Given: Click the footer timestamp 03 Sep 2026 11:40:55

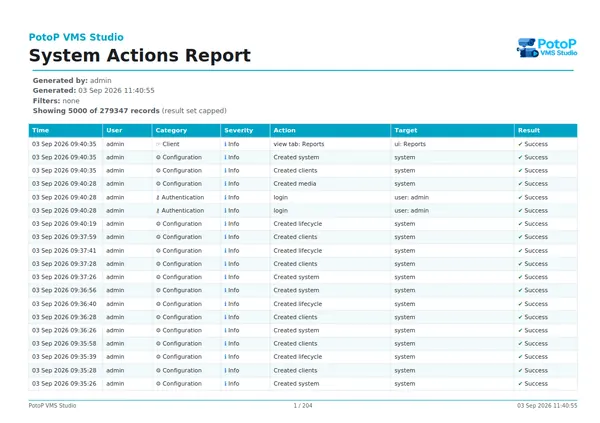Looking at the screenshot, I should (x=547, y=405).
